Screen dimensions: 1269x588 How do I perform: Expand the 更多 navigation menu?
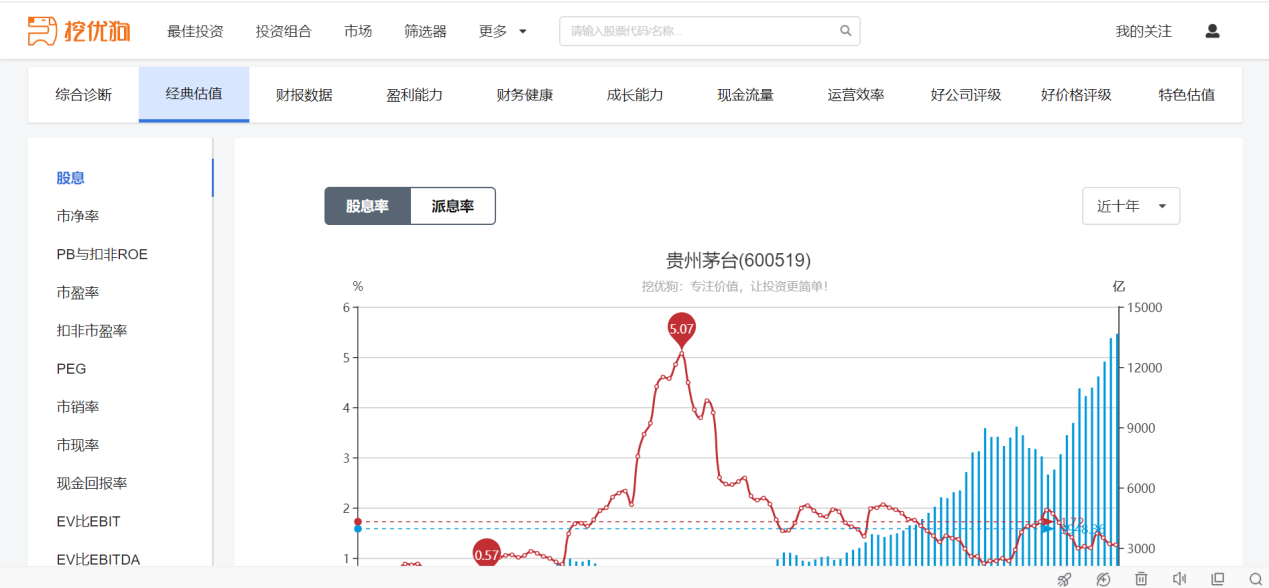(x=503, y=31)
